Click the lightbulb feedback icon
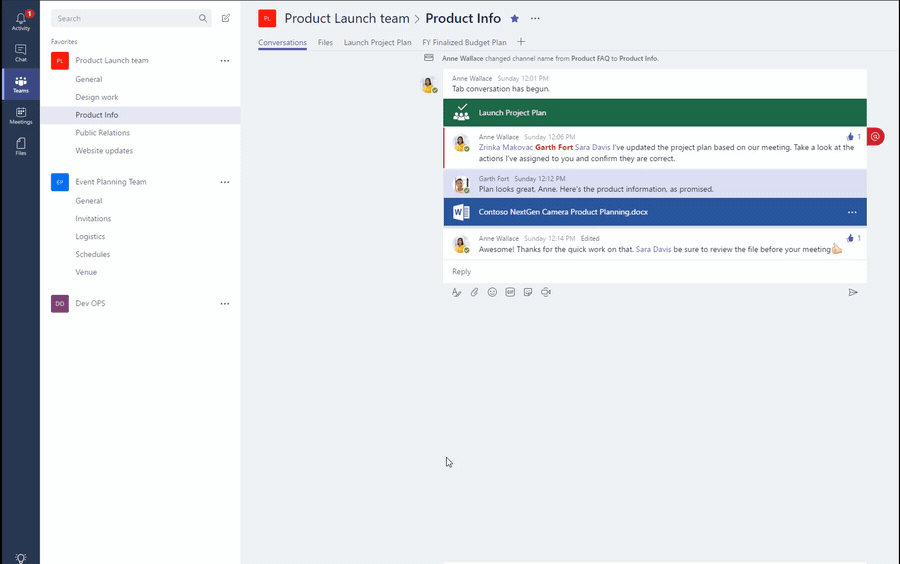 pos(21,558)
